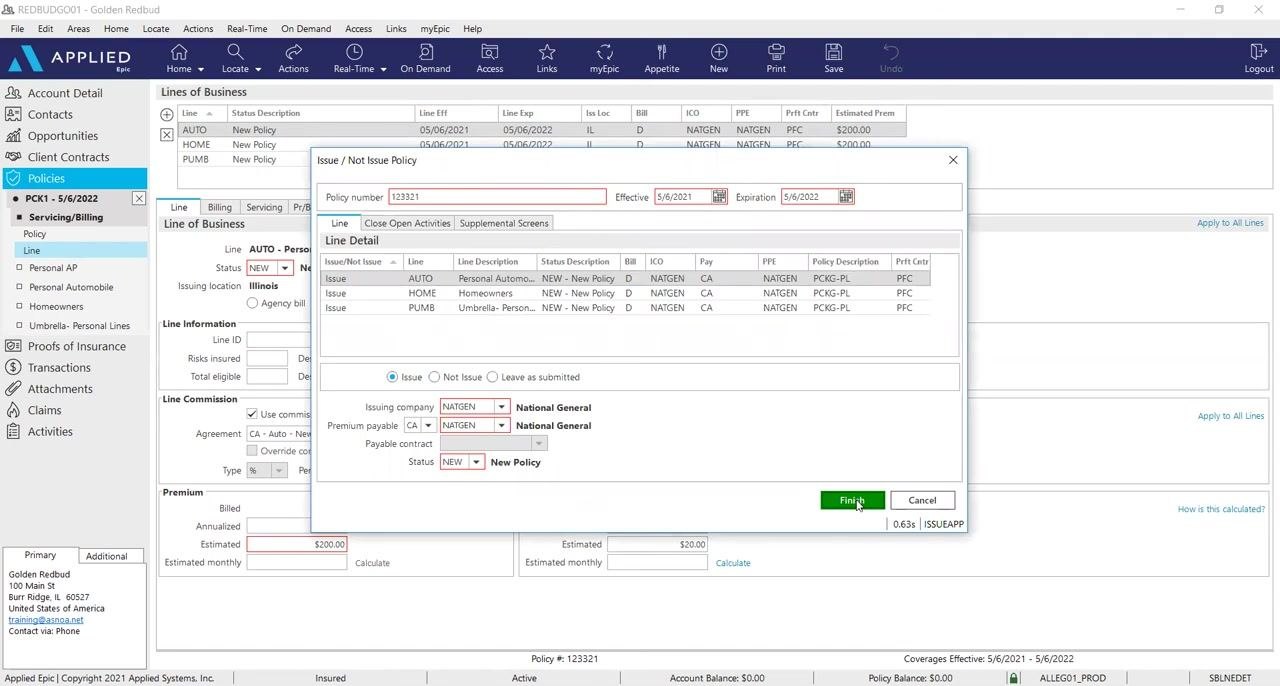Open the Expiration date calendar picker
This screenshot has height=686, width=1280.
click(x=846, y=197)
